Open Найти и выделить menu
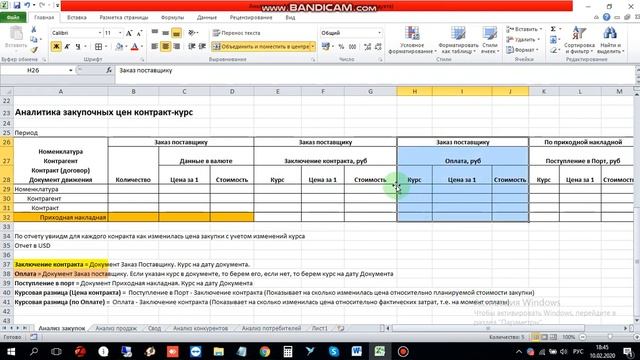 coord(610,40)
